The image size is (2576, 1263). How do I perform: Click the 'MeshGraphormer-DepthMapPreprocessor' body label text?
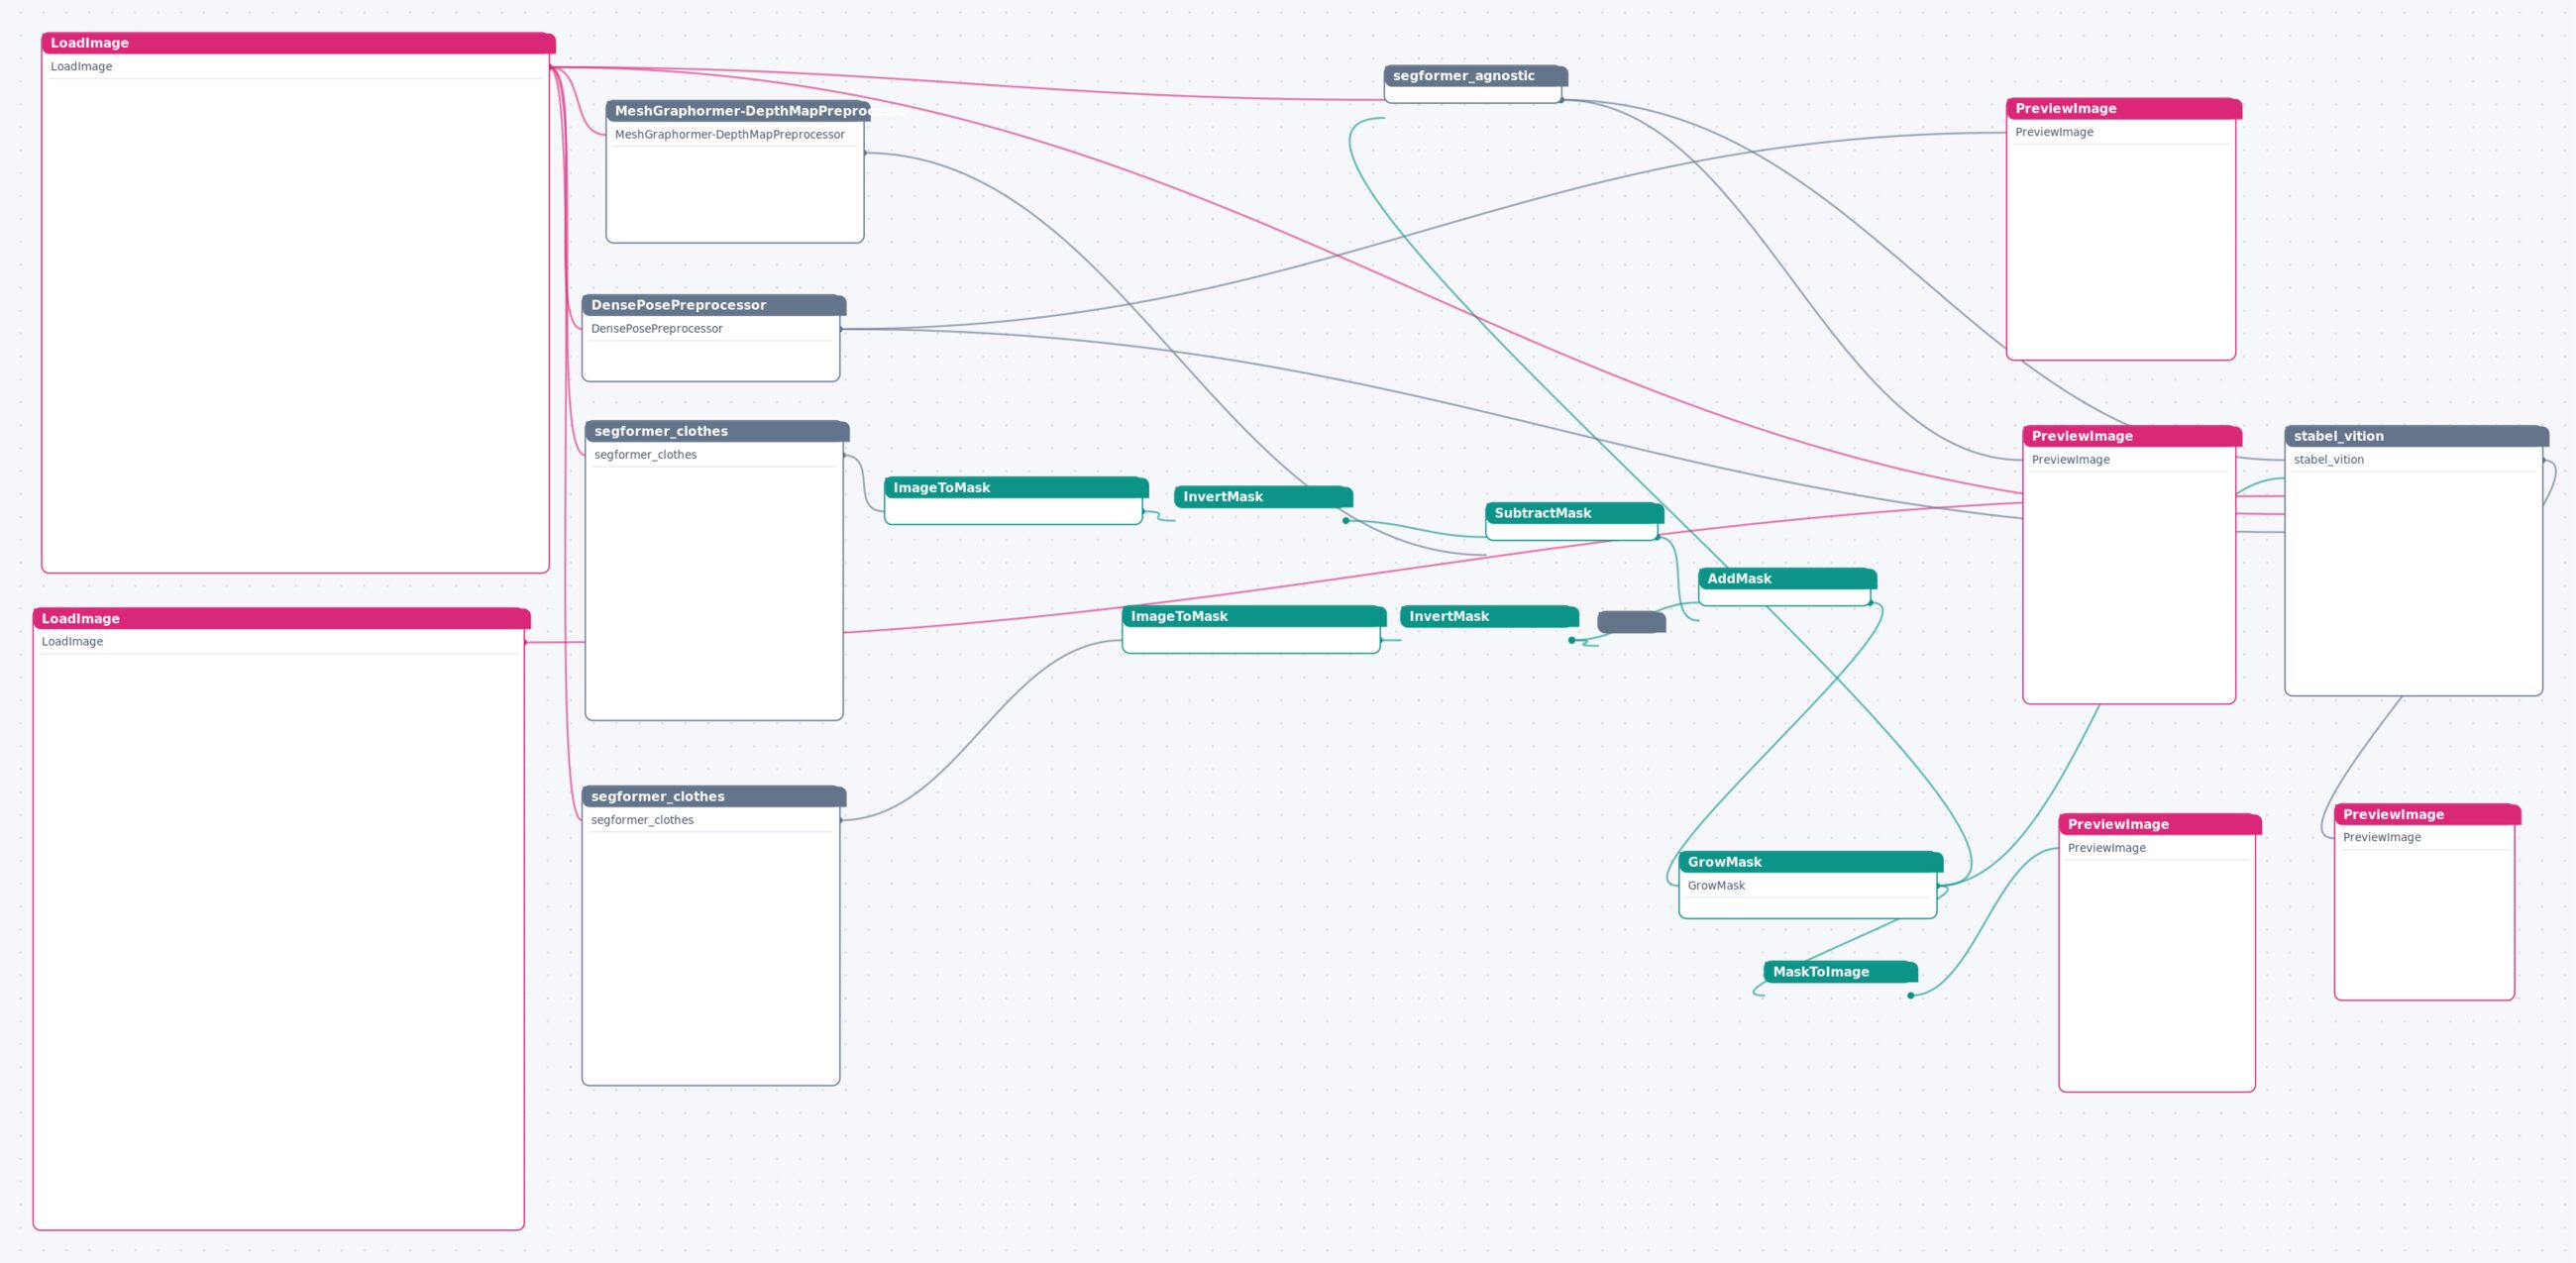pos(729,134)
